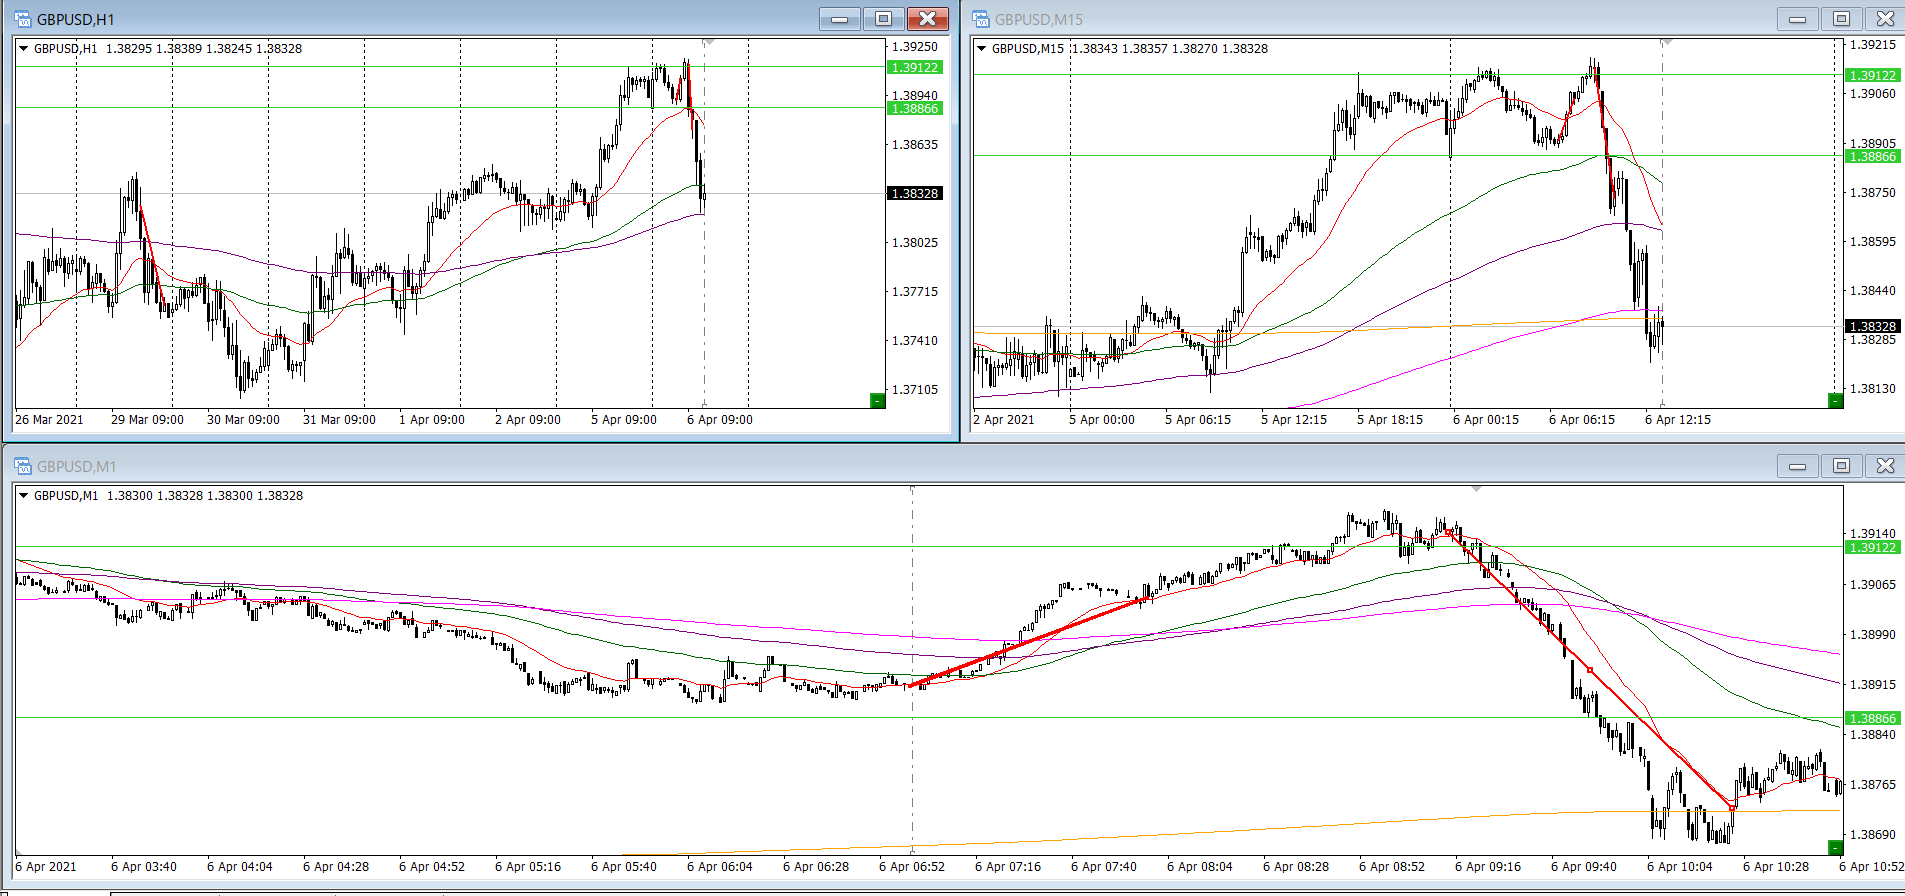
Task: Click 1.38915 on M1 price axis
Action: [x=1873, y=684]
